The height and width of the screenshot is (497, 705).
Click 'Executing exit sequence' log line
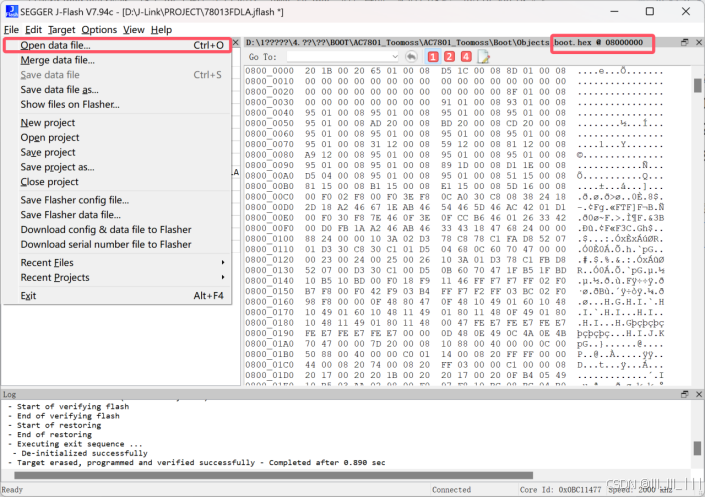[x=75, y=444]
